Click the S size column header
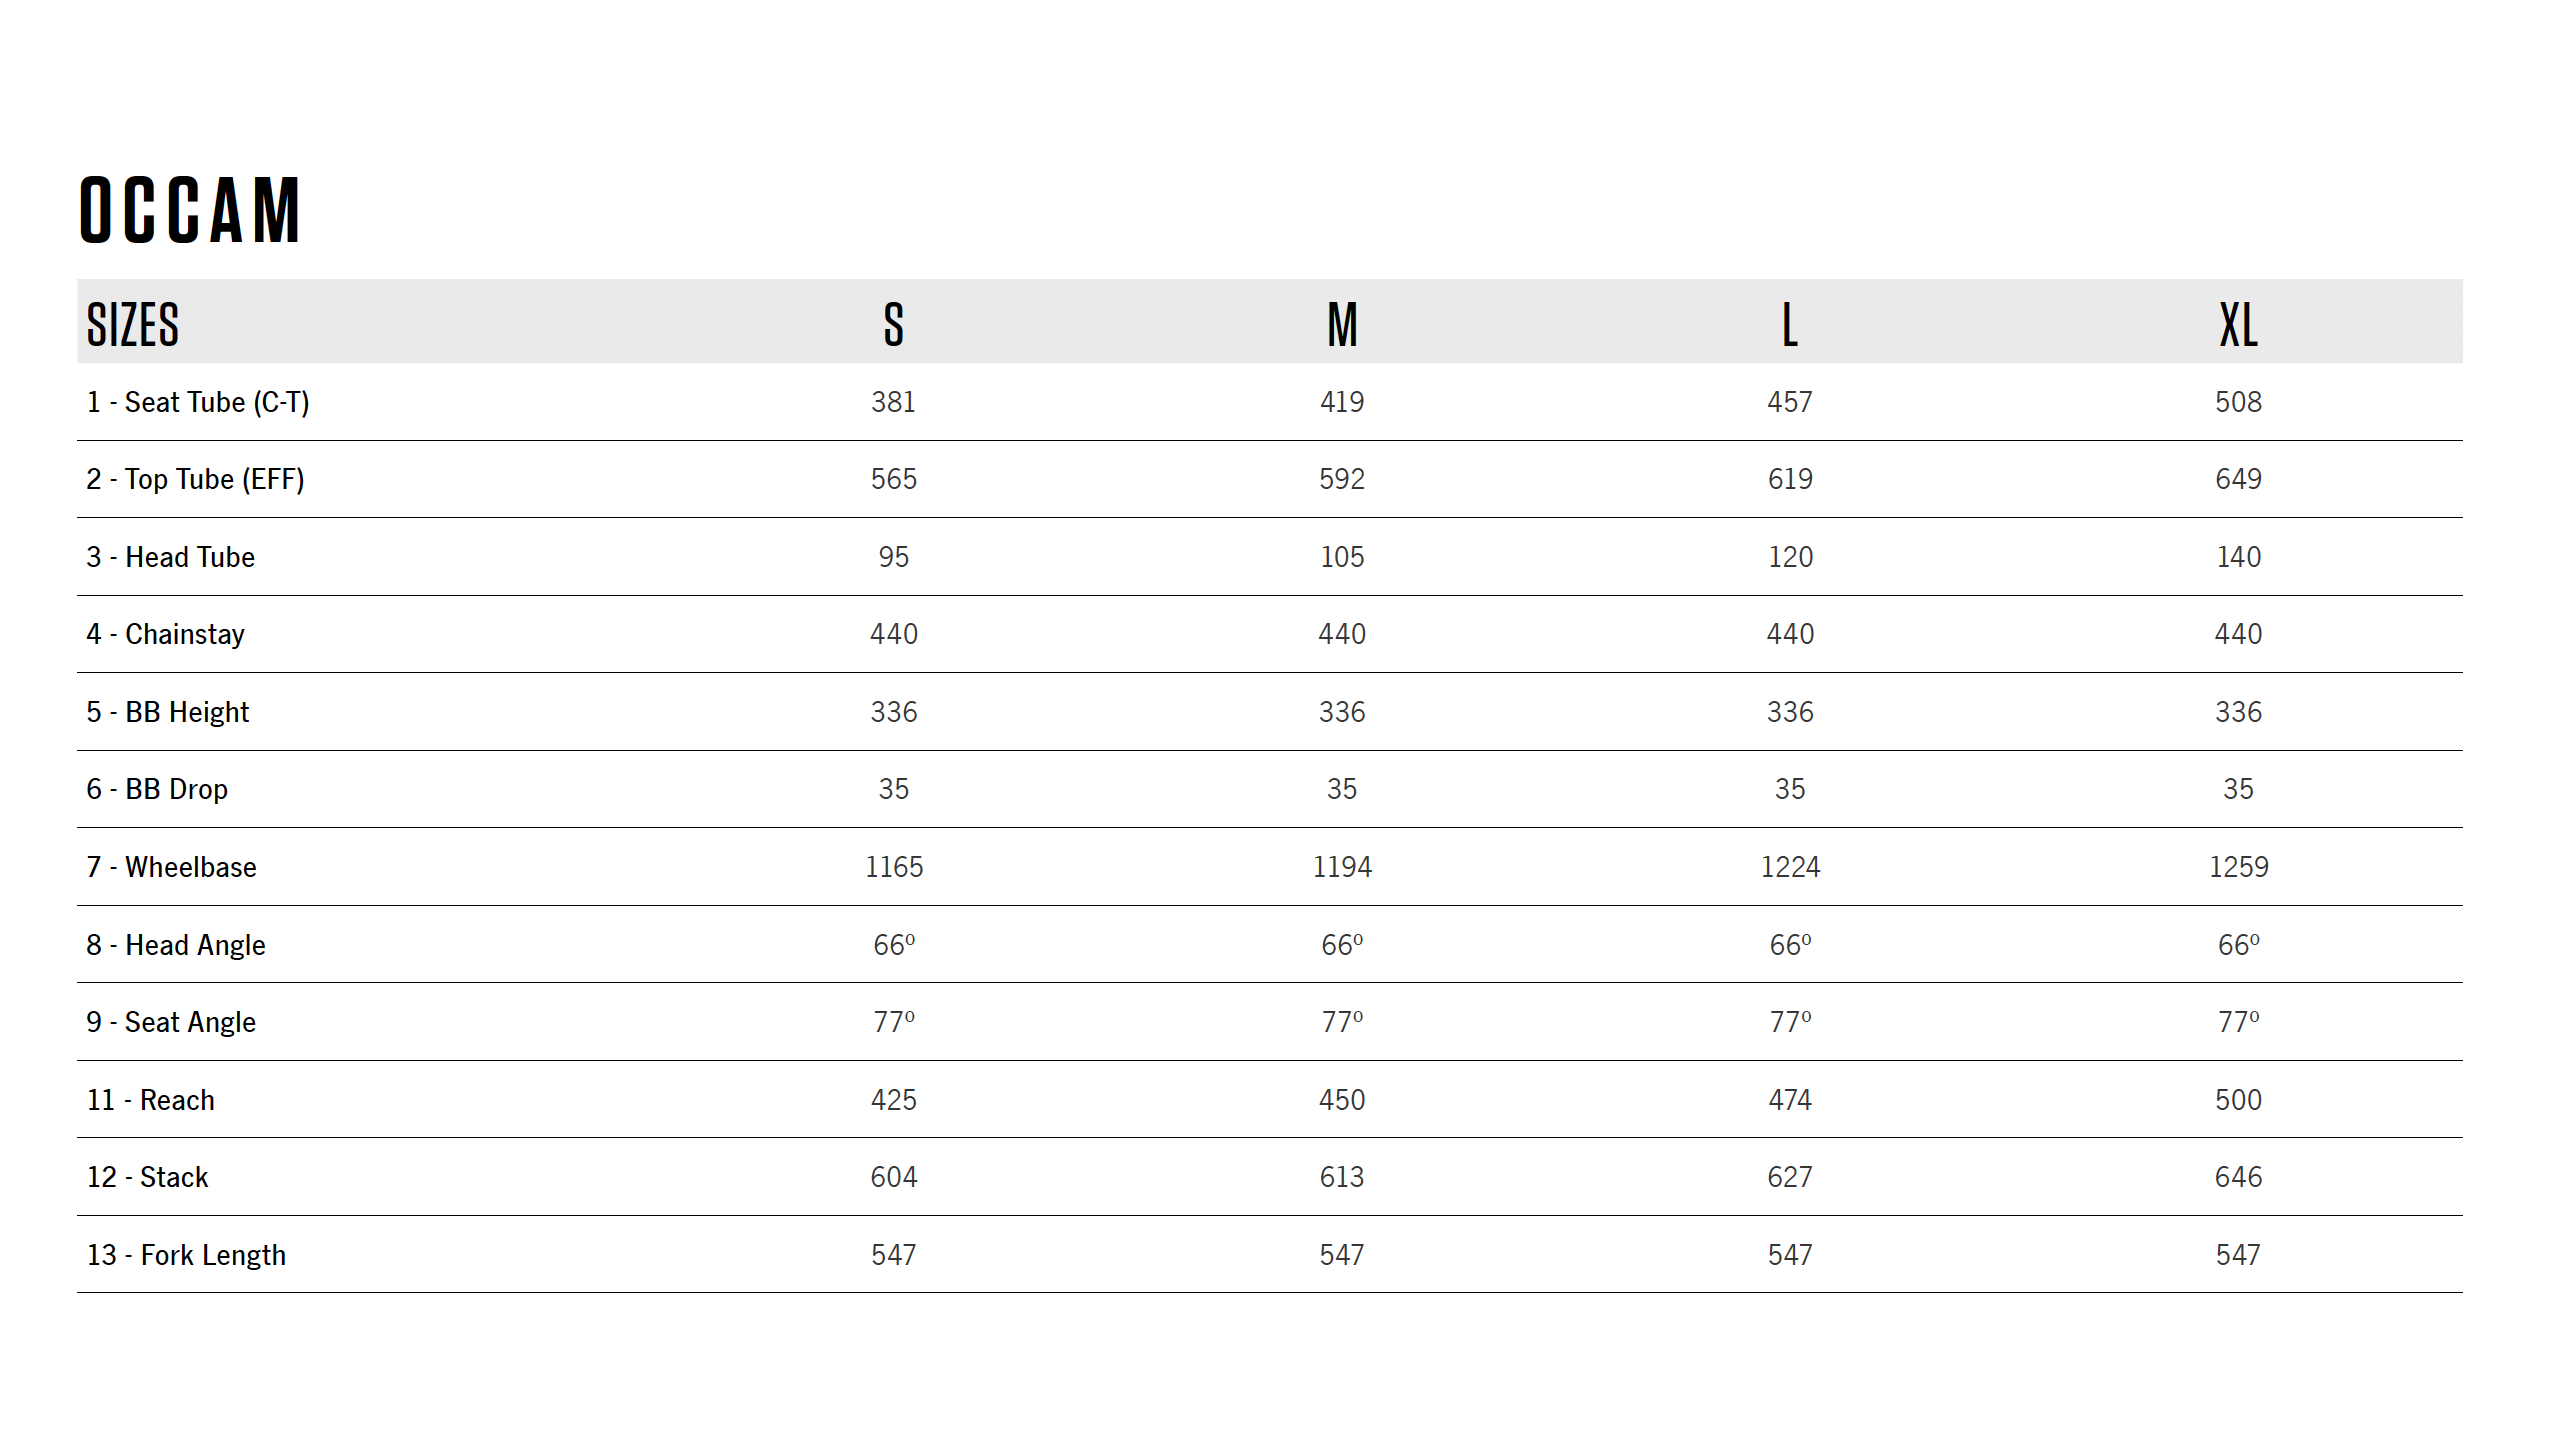Viewport: 2564px width, 1448px height. [x=893, y=325]
